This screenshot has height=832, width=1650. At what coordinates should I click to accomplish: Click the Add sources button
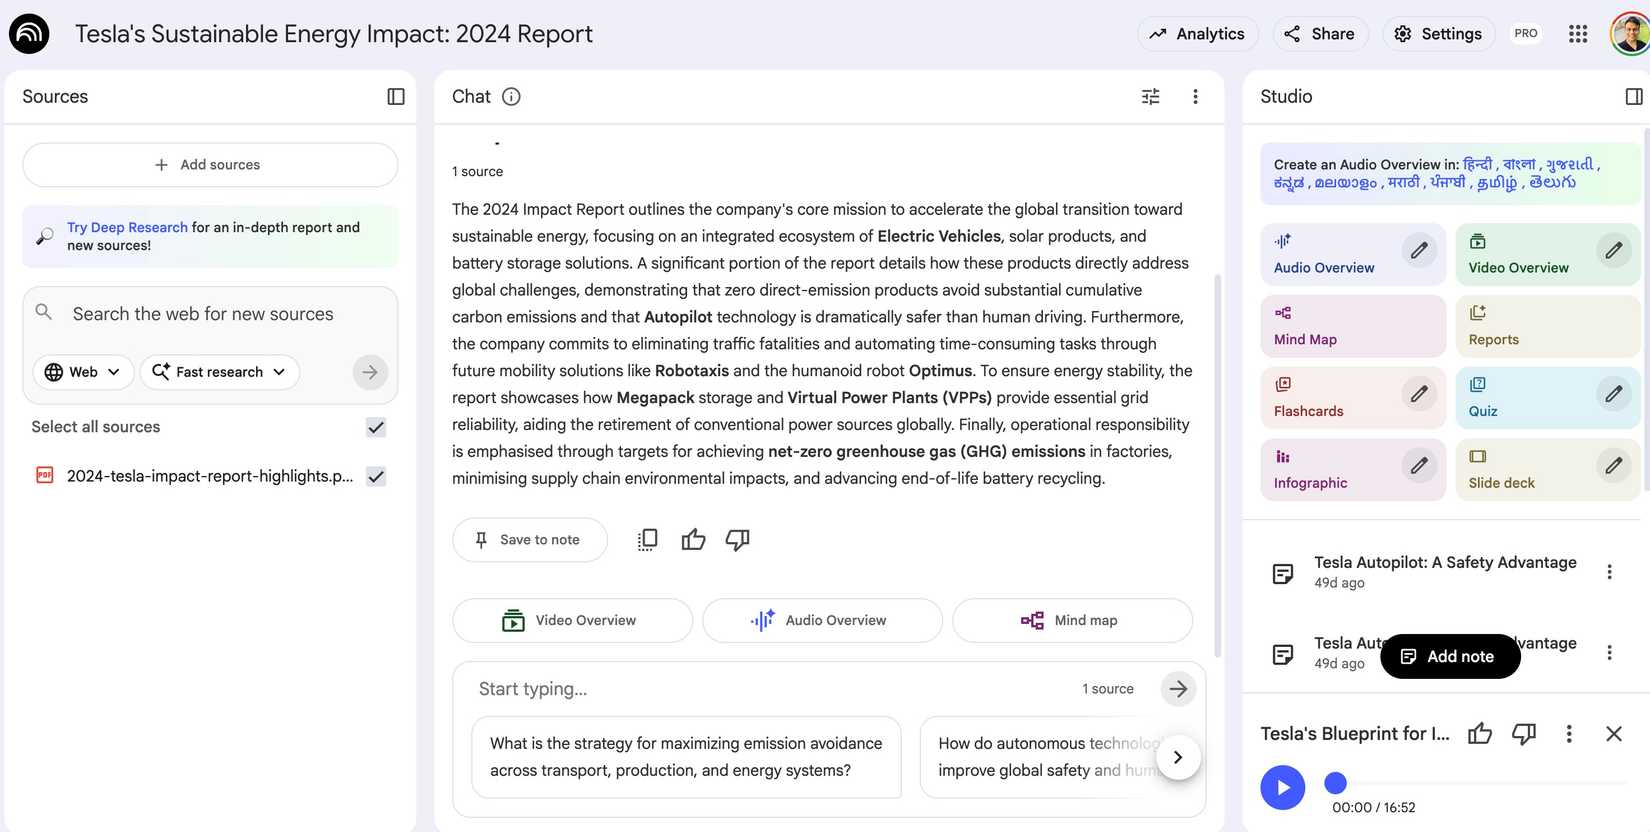pyautogui.click(x=210, y=165)
